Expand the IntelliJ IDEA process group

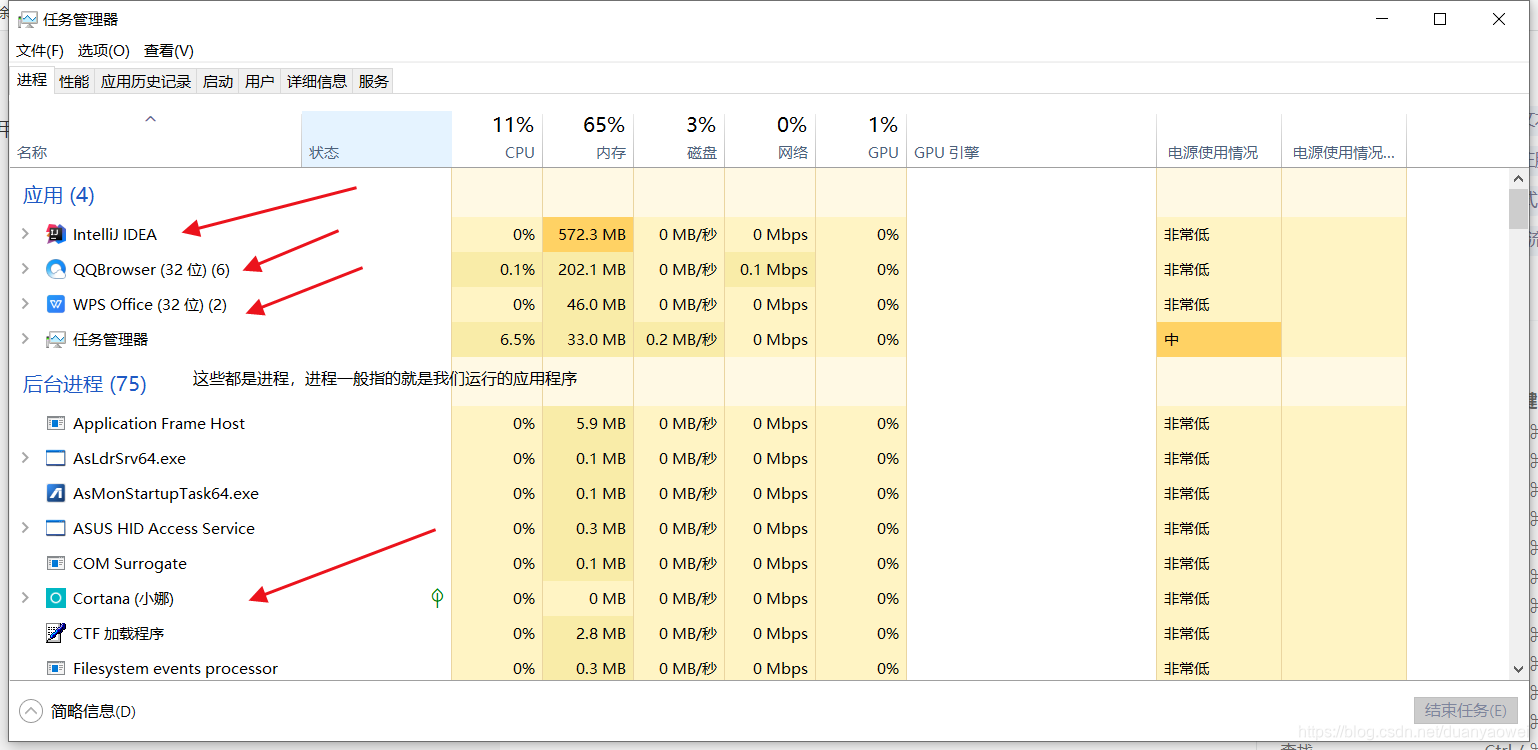(x=26, y=235)
